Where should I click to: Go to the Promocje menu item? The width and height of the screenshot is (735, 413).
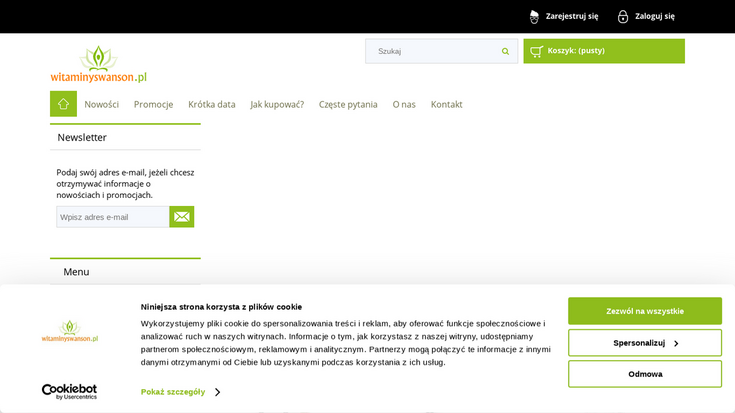(153, 104)
